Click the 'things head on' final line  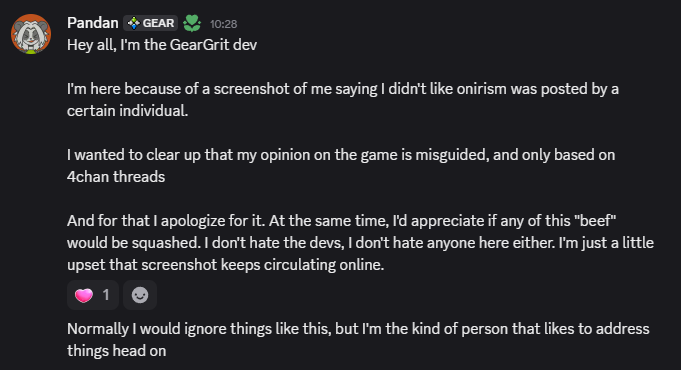(x=116, y=351)
